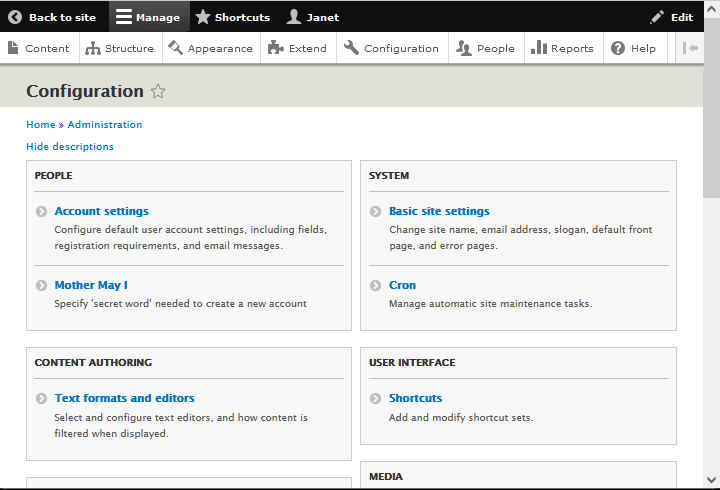The width and height of the screenshot is (720, 490).
Task: Open the Reports menu item
Action: [562, 48]
